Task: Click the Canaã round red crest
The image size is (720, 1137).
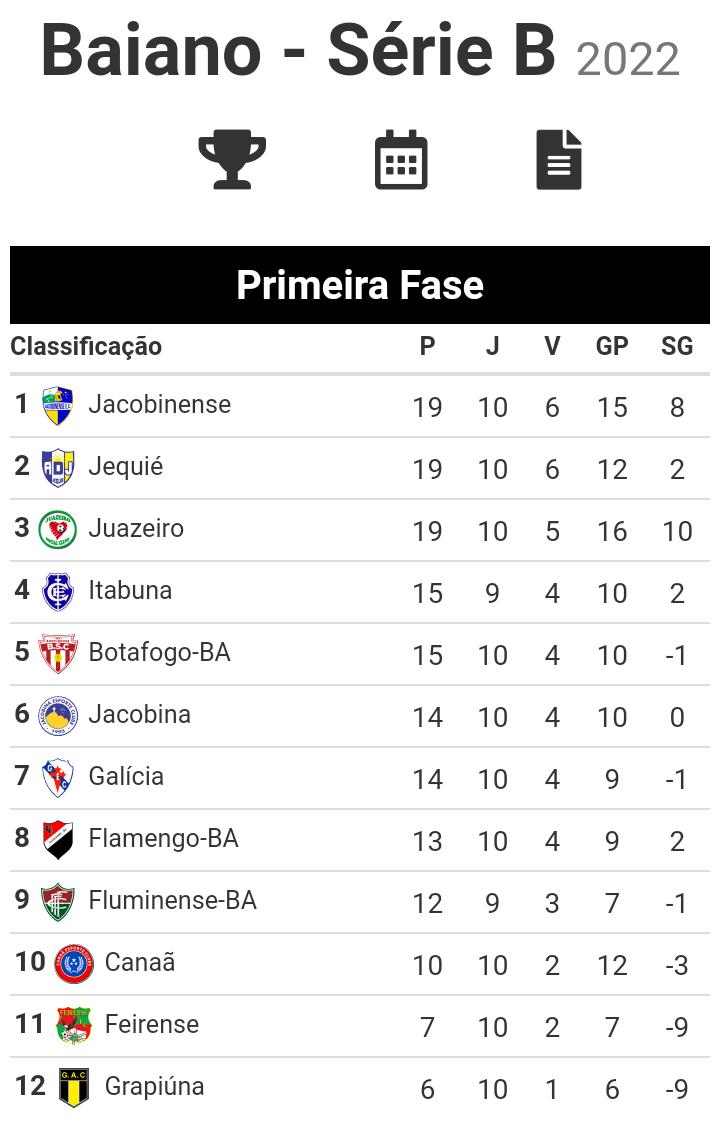Action: 74,963
